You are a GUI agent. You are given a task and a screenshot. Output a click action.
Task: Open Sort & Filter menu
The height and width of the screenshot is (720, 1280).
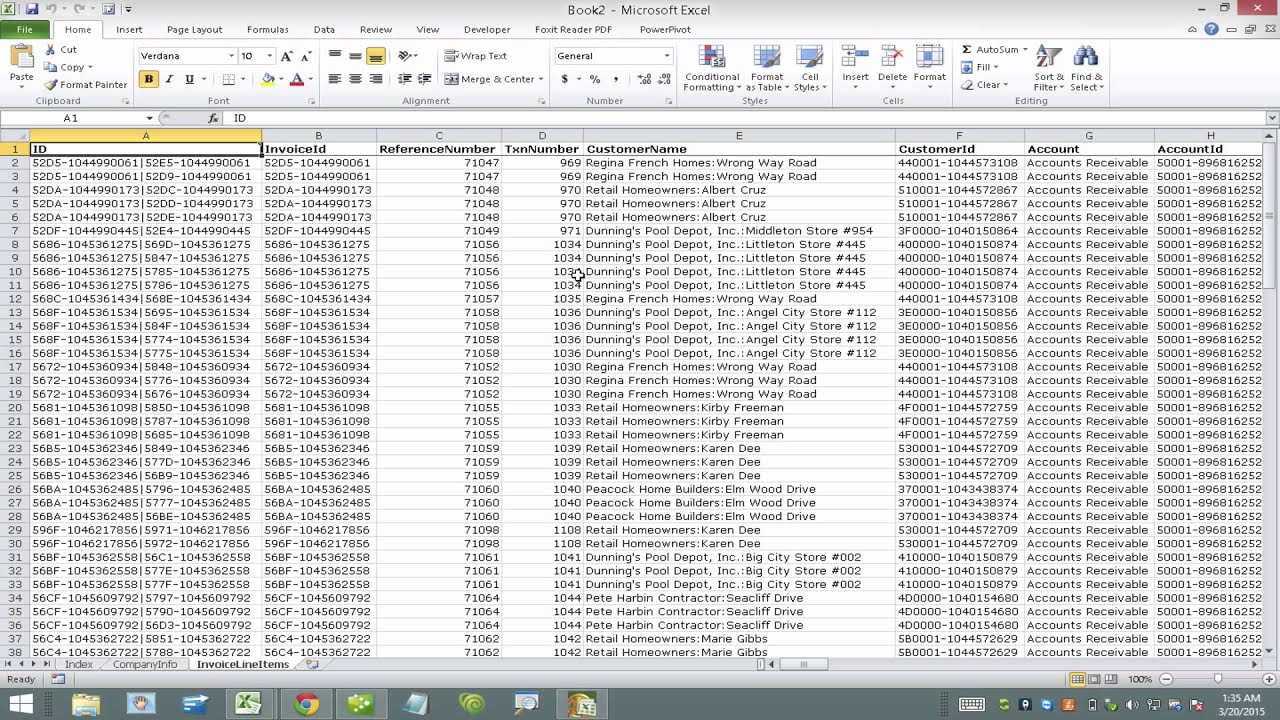click(1049, 68)
